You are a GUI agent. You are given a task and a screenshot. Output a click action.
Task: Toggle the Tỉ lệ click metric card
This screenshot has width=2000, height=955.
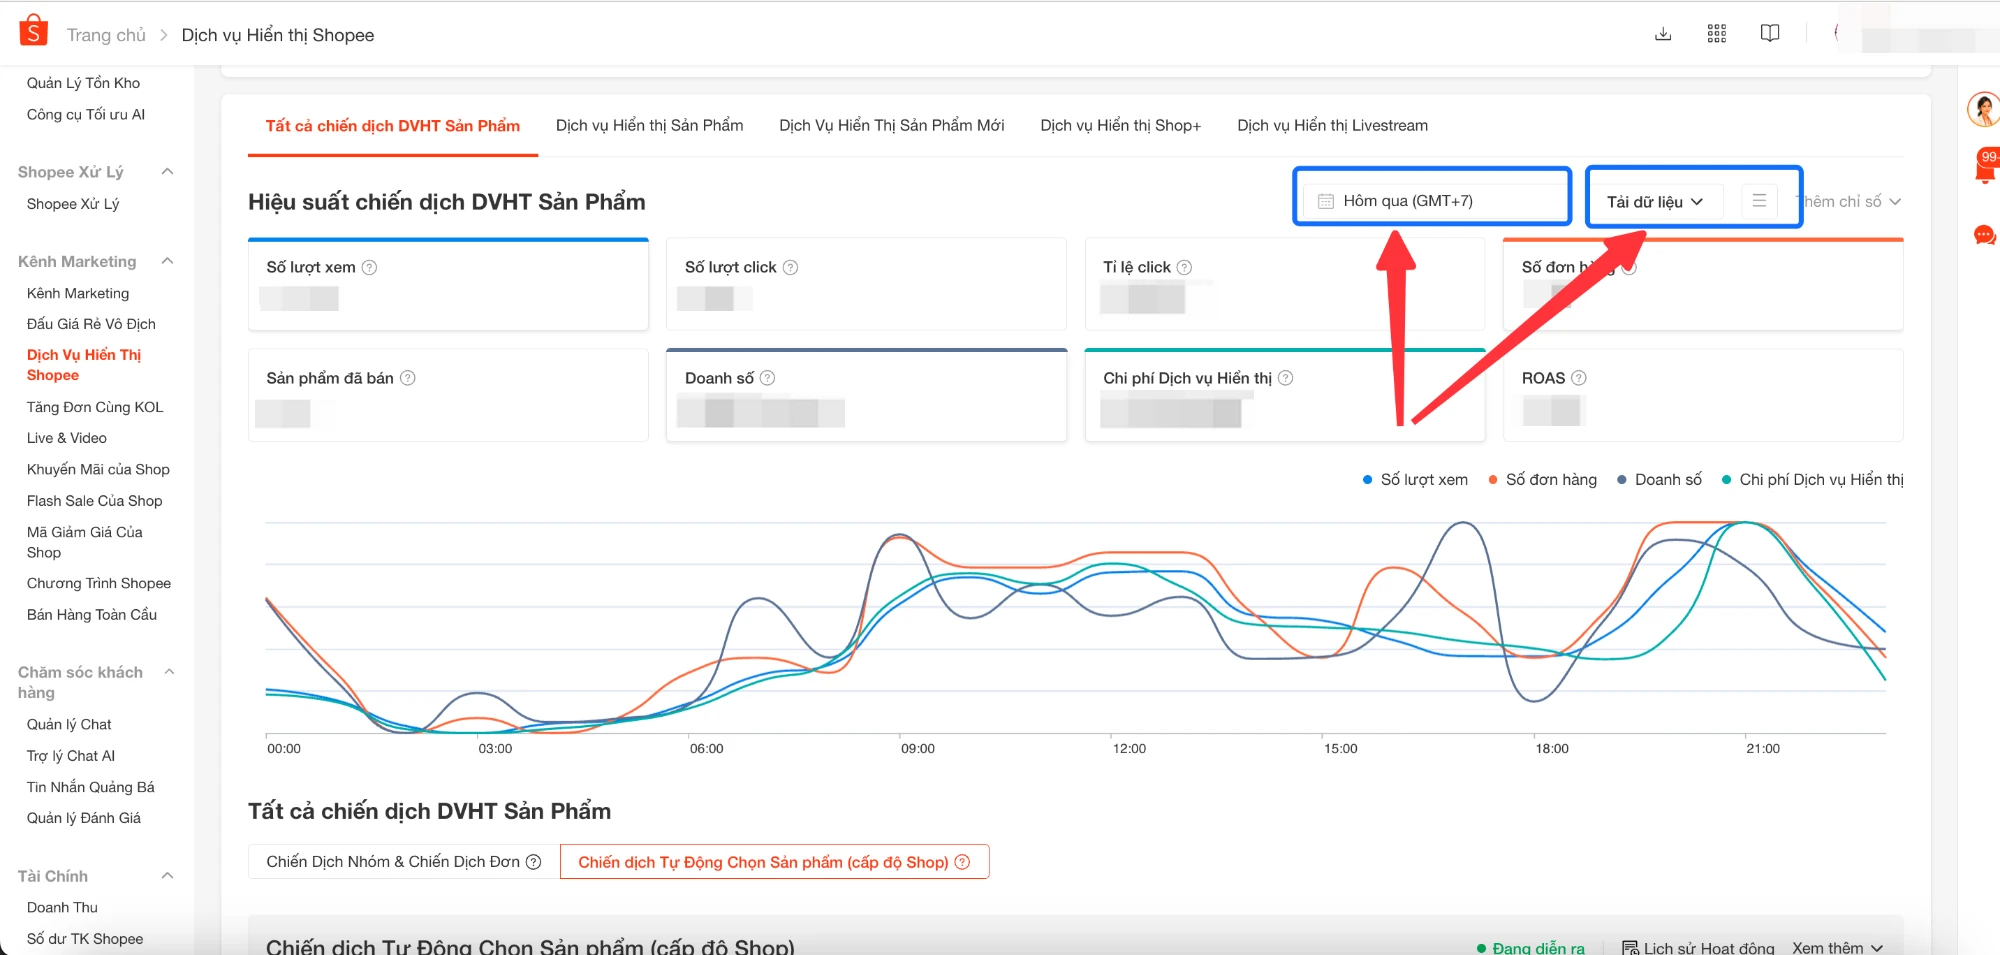pos(1285,284)
